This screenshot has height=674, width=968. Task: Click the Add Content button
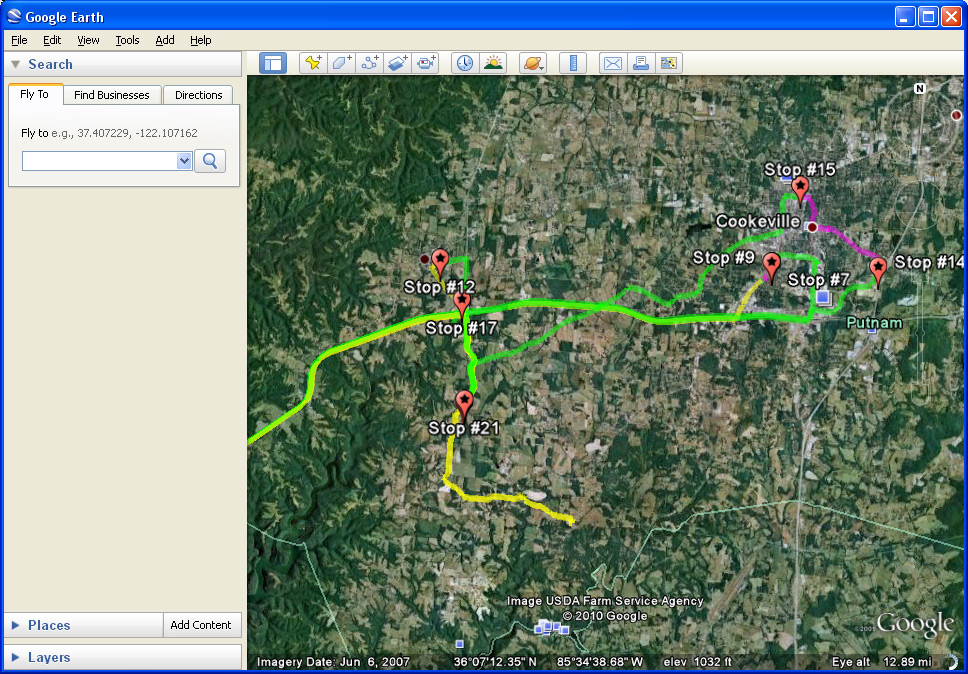point(201,625)
